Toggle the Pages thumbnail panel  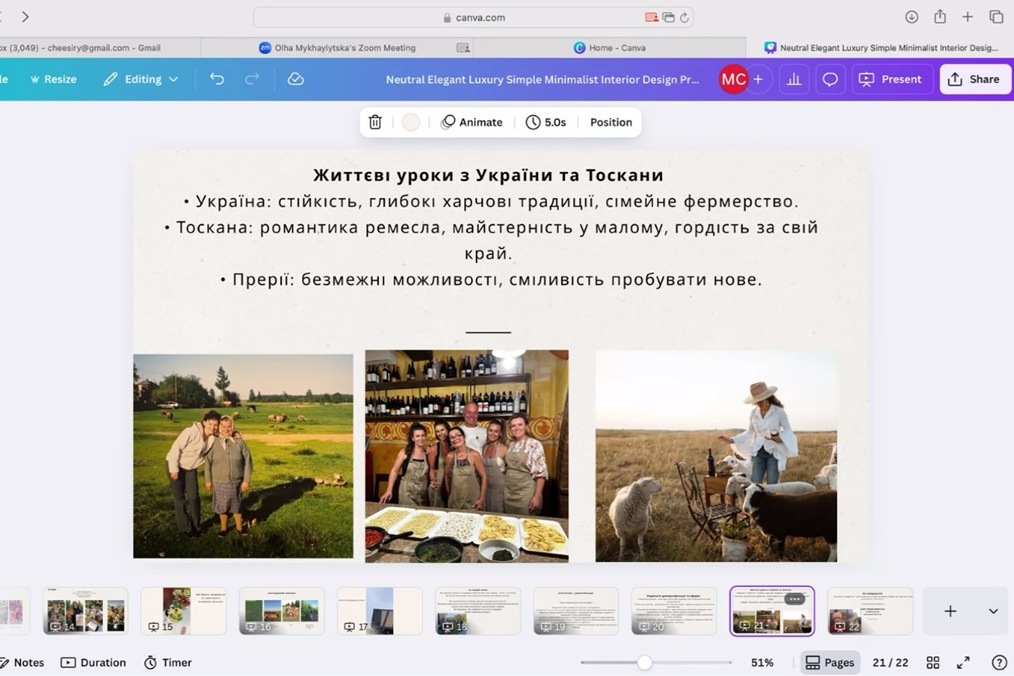click(829, 662)
